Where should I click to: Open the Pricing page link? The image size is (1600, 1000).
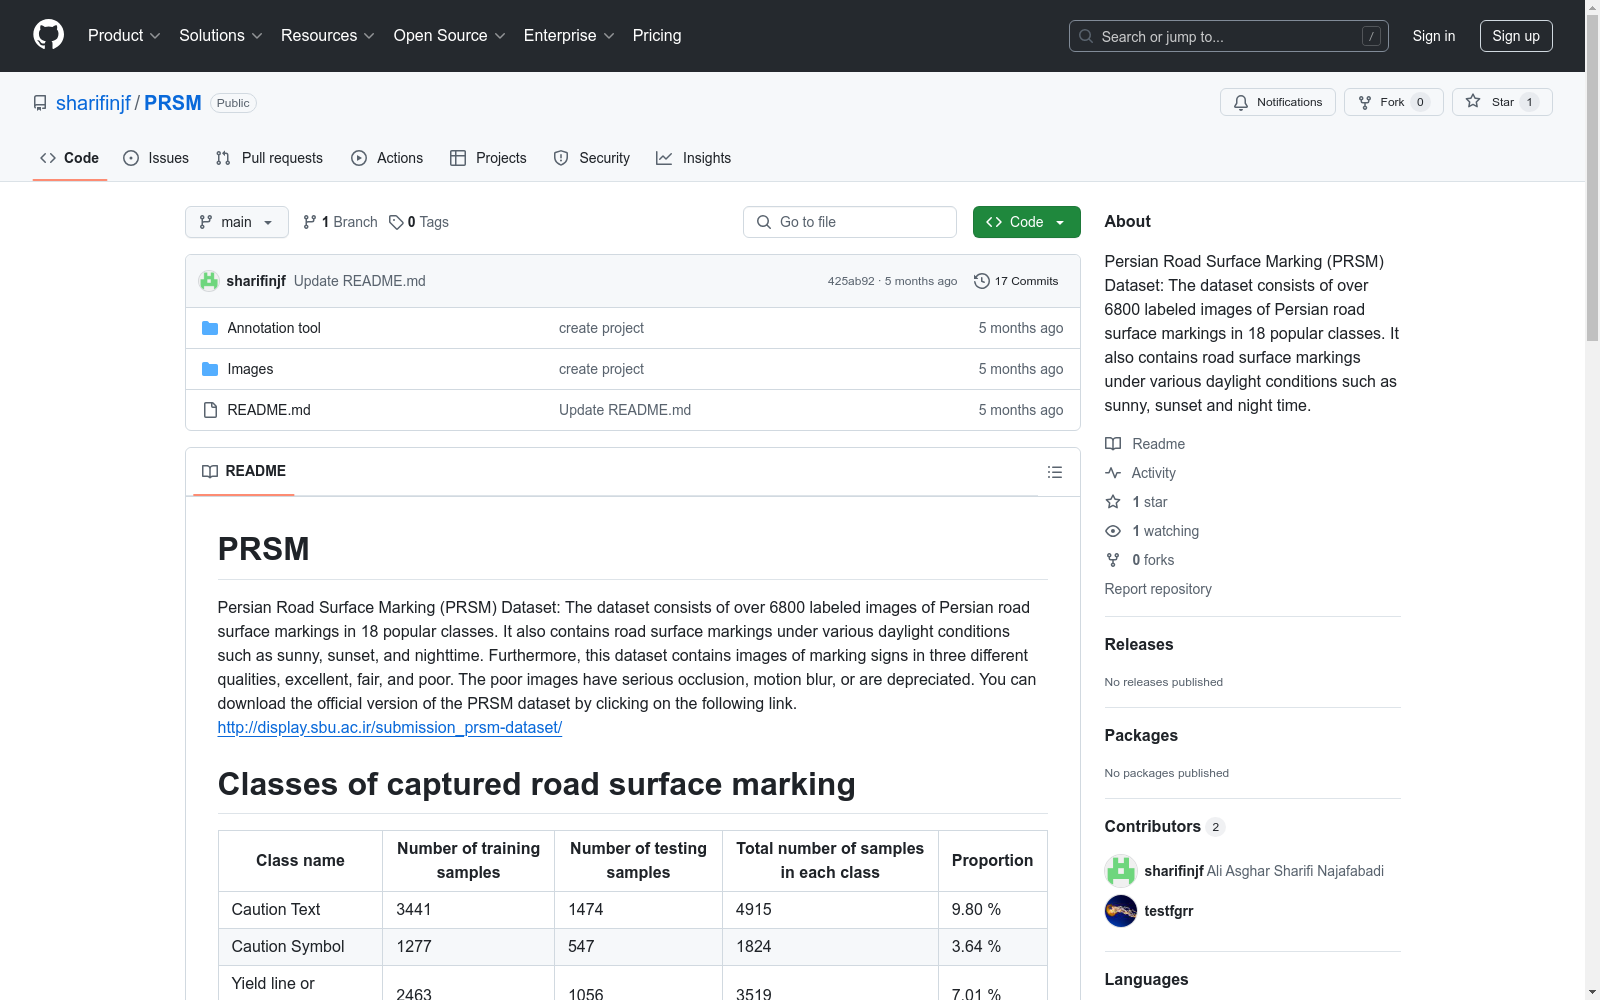coord(657,36)
